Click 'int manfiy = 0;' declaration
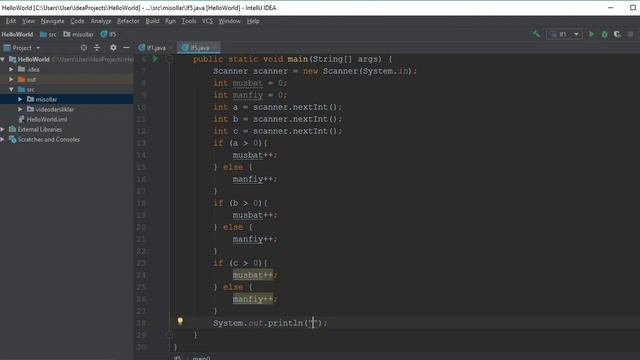This screenshot has width=640, height=360. [250, 95]
